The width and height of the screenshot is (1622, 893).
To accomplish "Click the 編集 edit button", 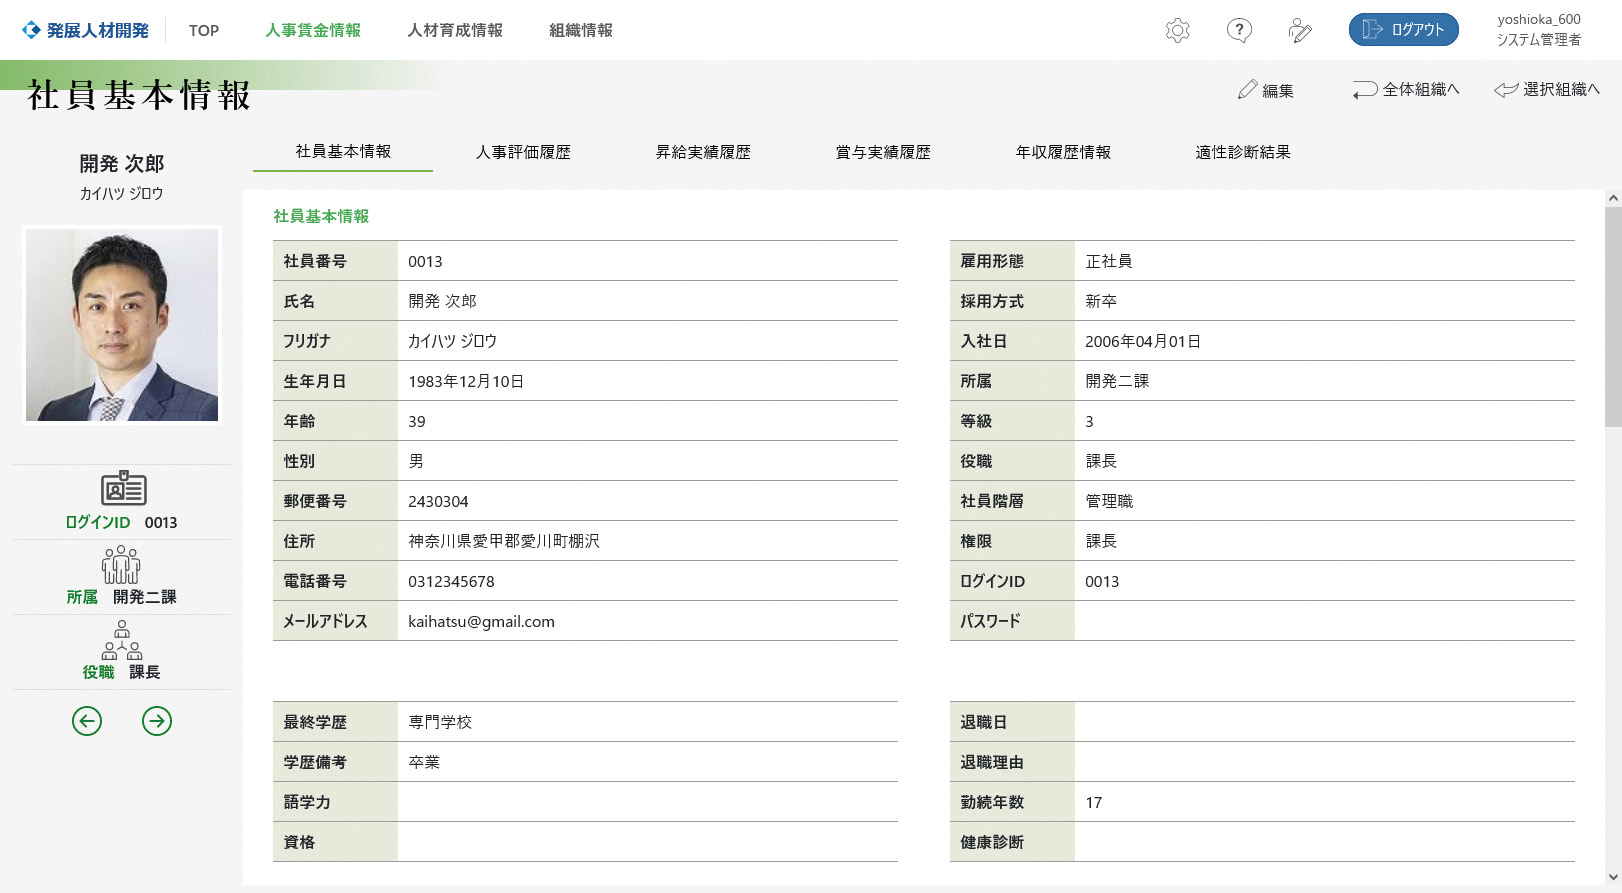I will pyautogui.click(x=1265, y=90).
